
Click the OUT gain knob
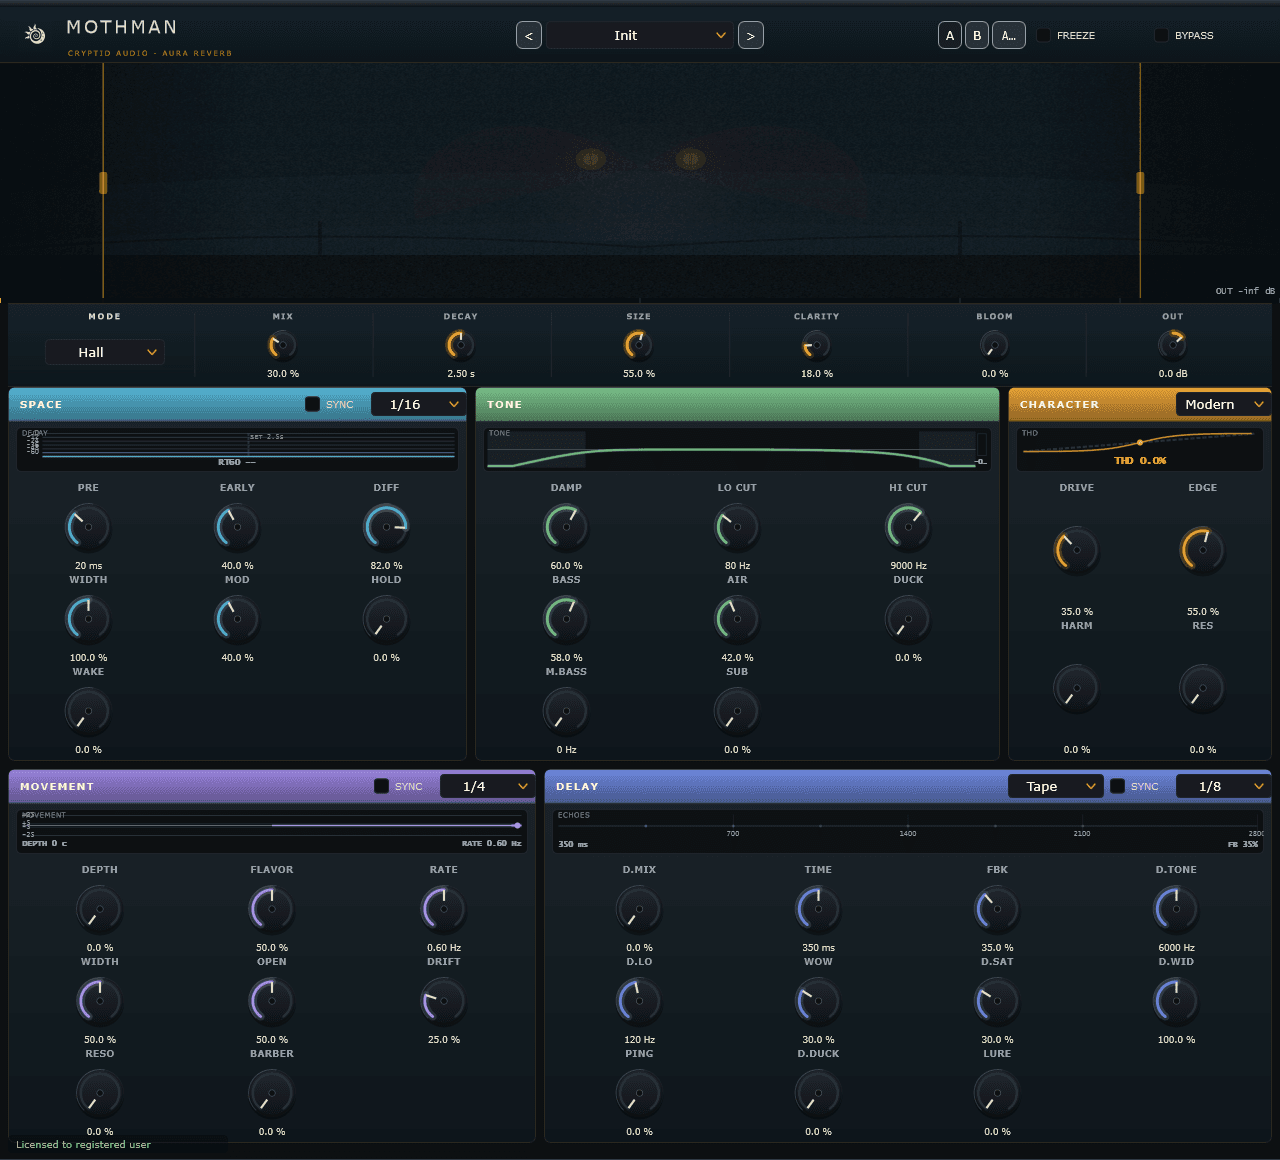(x=1173, y=346)
